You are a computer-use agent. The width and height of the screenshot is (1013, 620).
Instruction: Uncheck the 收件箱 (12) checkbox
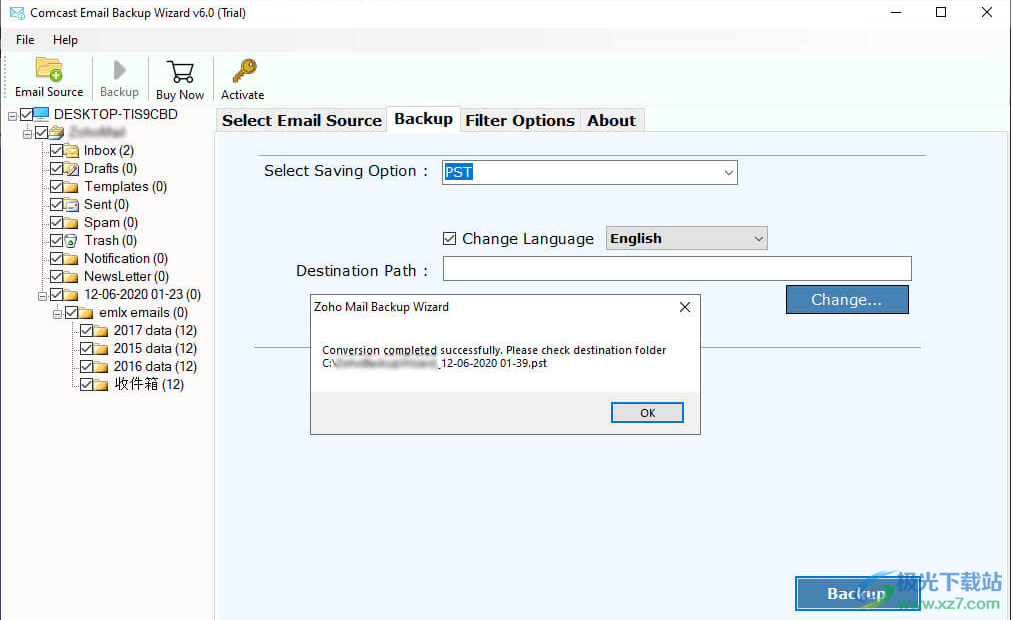coord(86,385)
